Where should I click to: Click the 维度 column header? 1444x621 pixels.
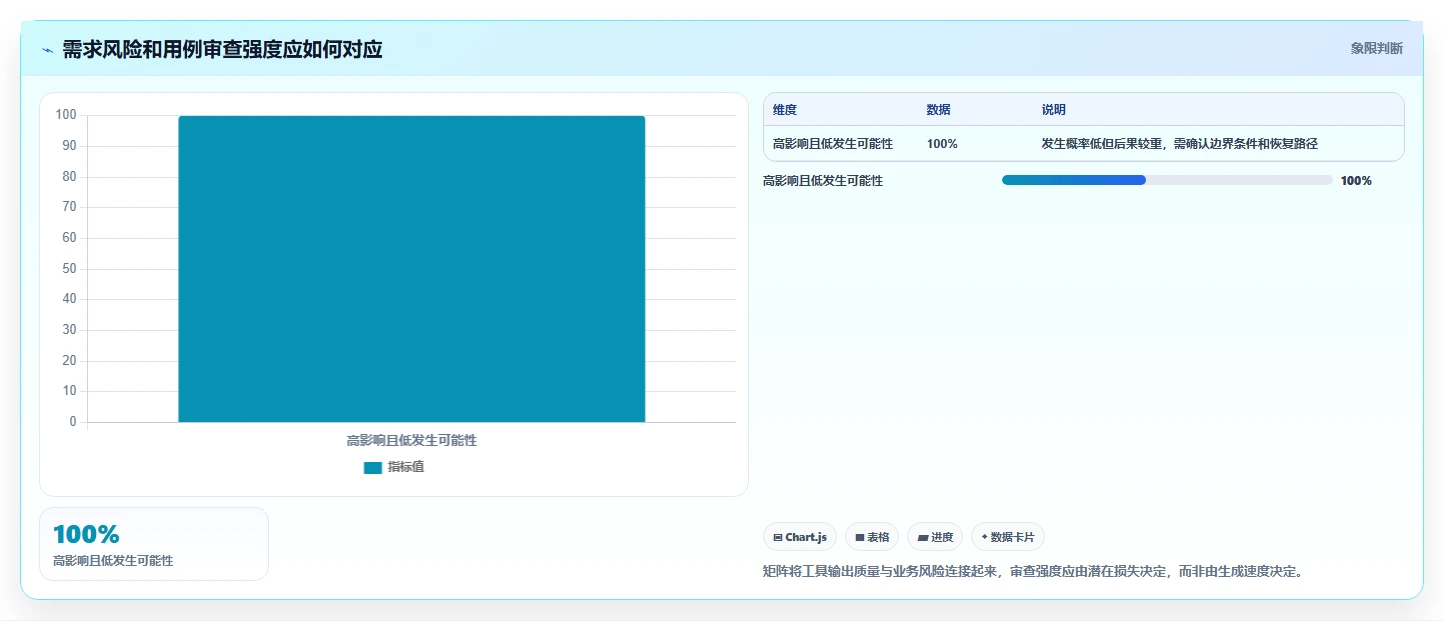pos(785,110)
